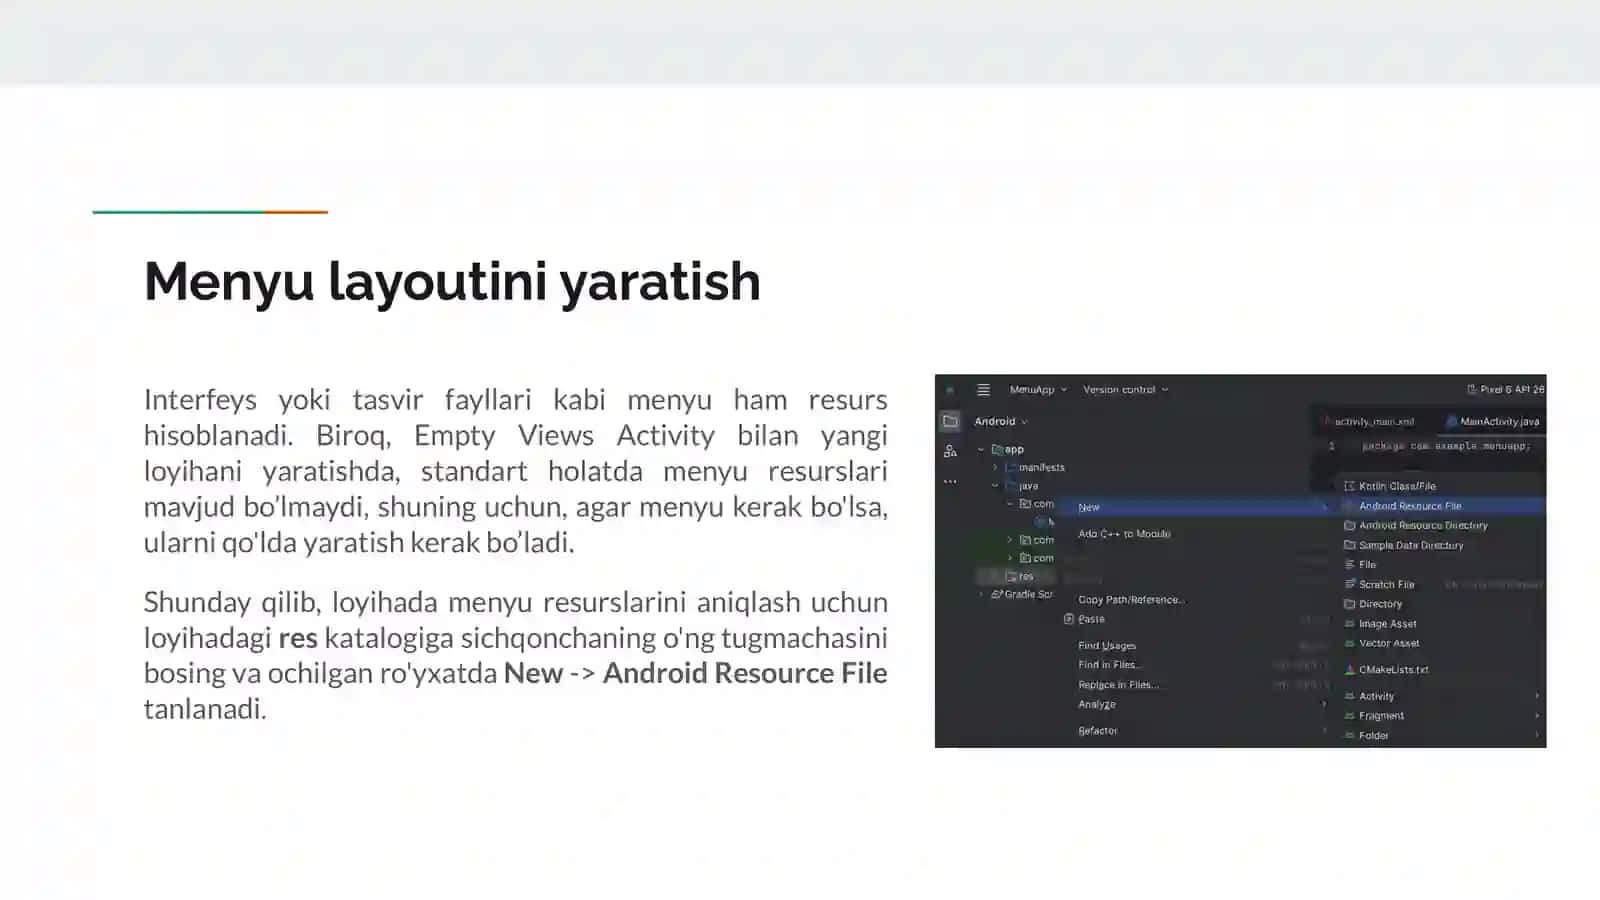Viewport: 1600px width, 900px height.
Task: Click the Fragment android icon
Action: click(1349, 716)
